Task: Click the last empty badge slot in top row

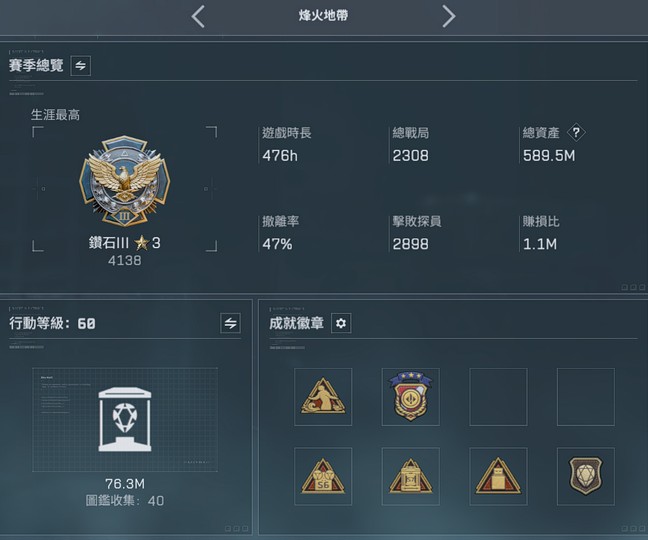Action: pos(586,397)
